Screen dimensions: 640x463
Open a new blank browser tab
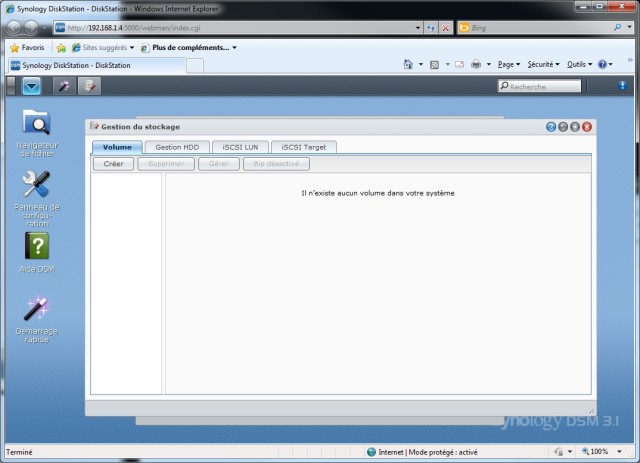195,66
